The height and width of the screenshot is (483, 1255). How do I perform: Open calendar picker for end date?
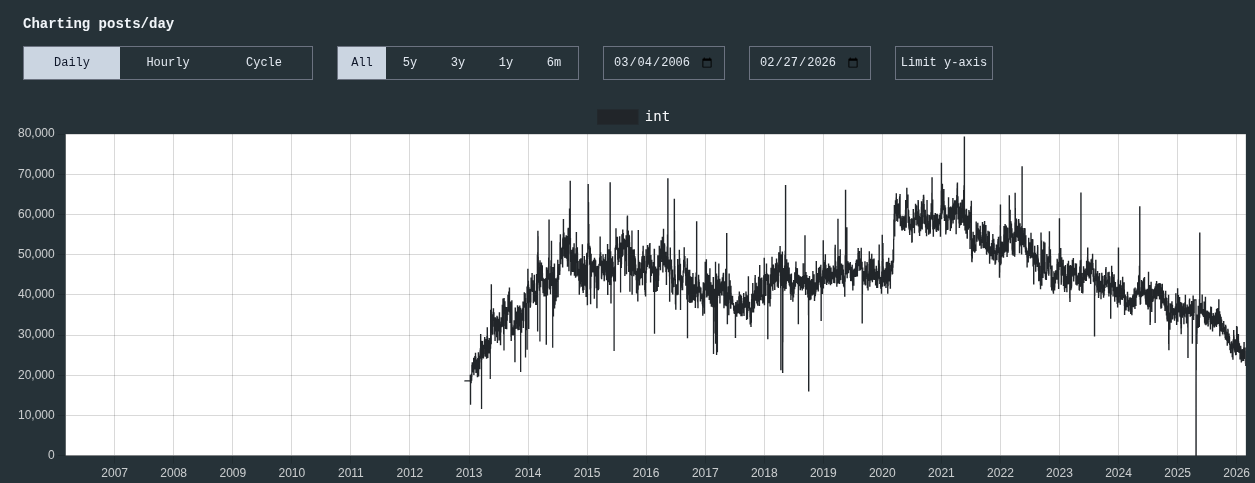pyautogui.click(x=853, y=63)
